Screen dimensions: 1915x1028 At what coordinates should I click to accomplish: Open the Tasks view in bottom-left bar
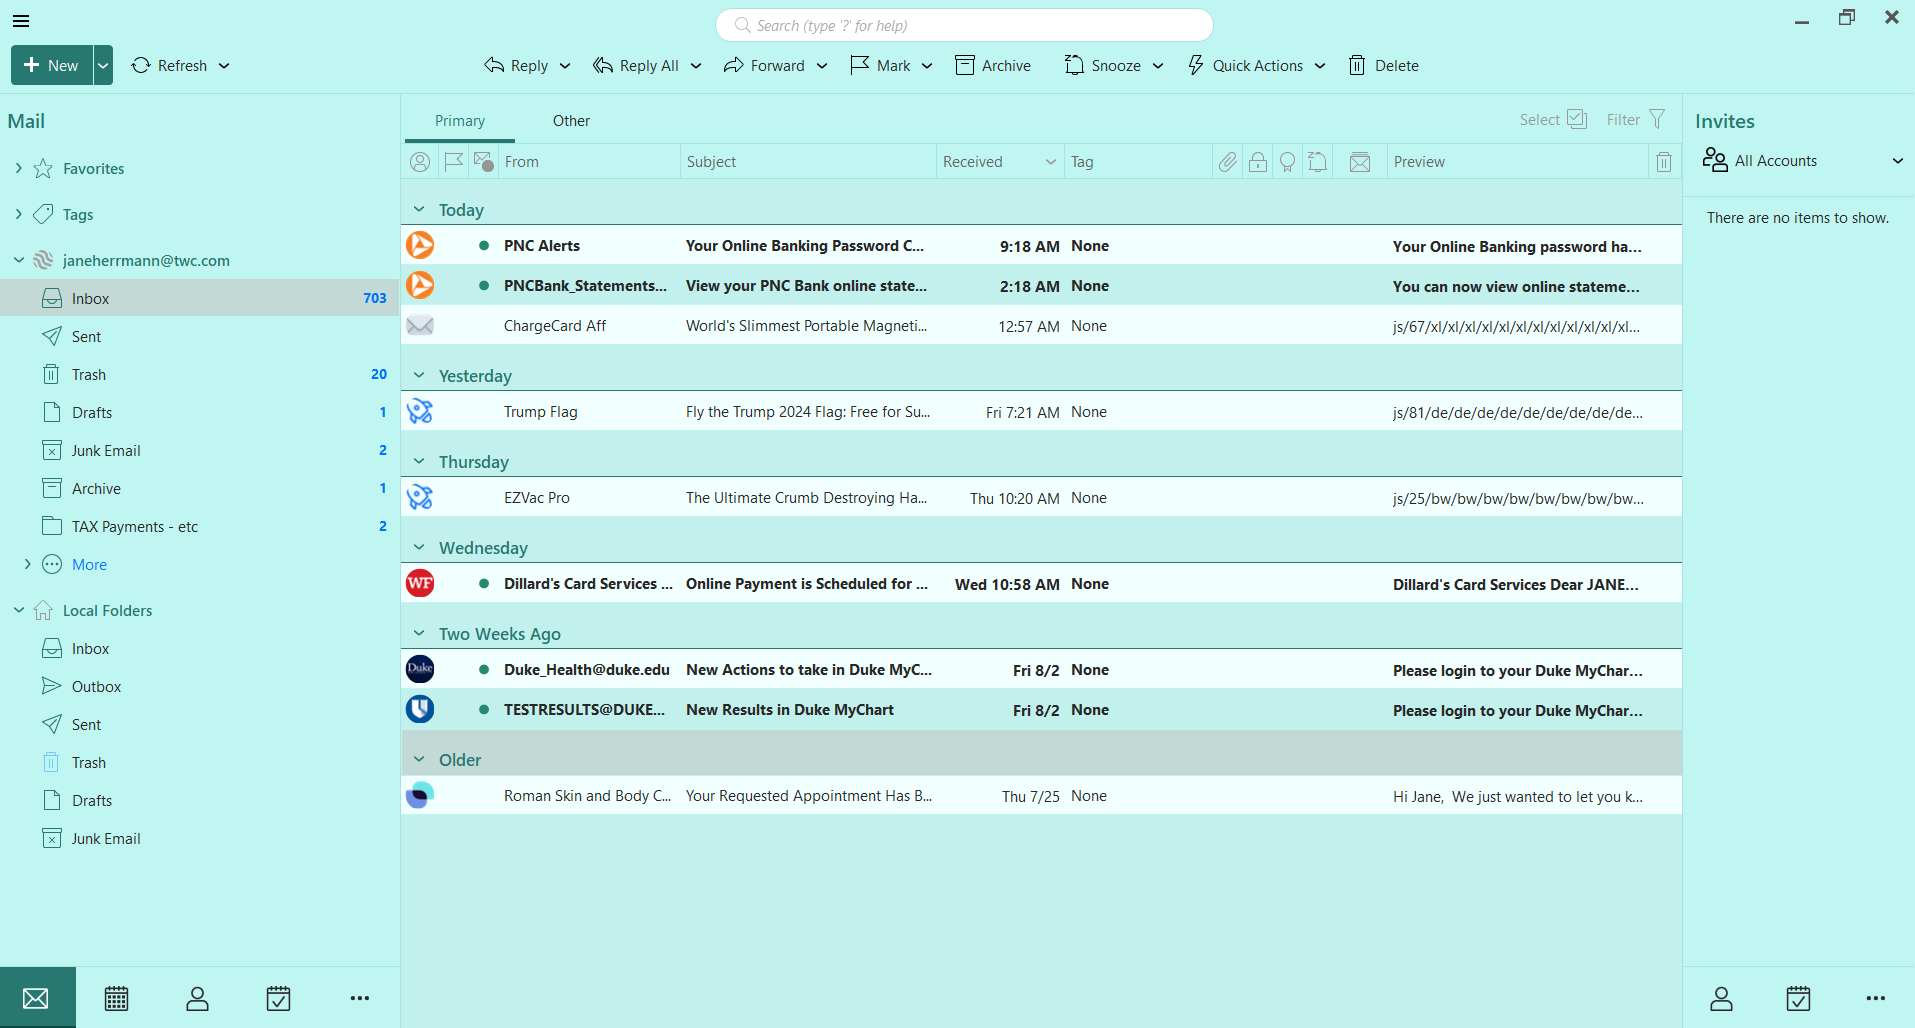click(x=279, y=998)
